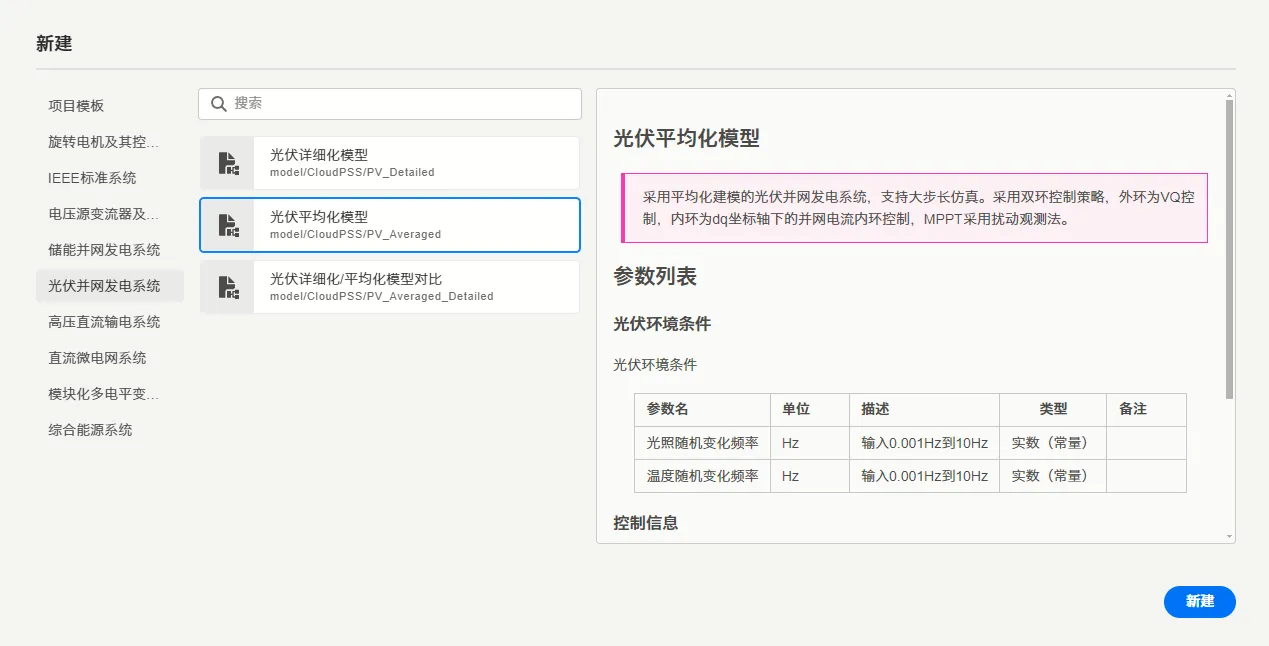Click the file icon beside 光伏详细化模型
The width and height of the screenshot is (1269, 646).
[228, 163]
